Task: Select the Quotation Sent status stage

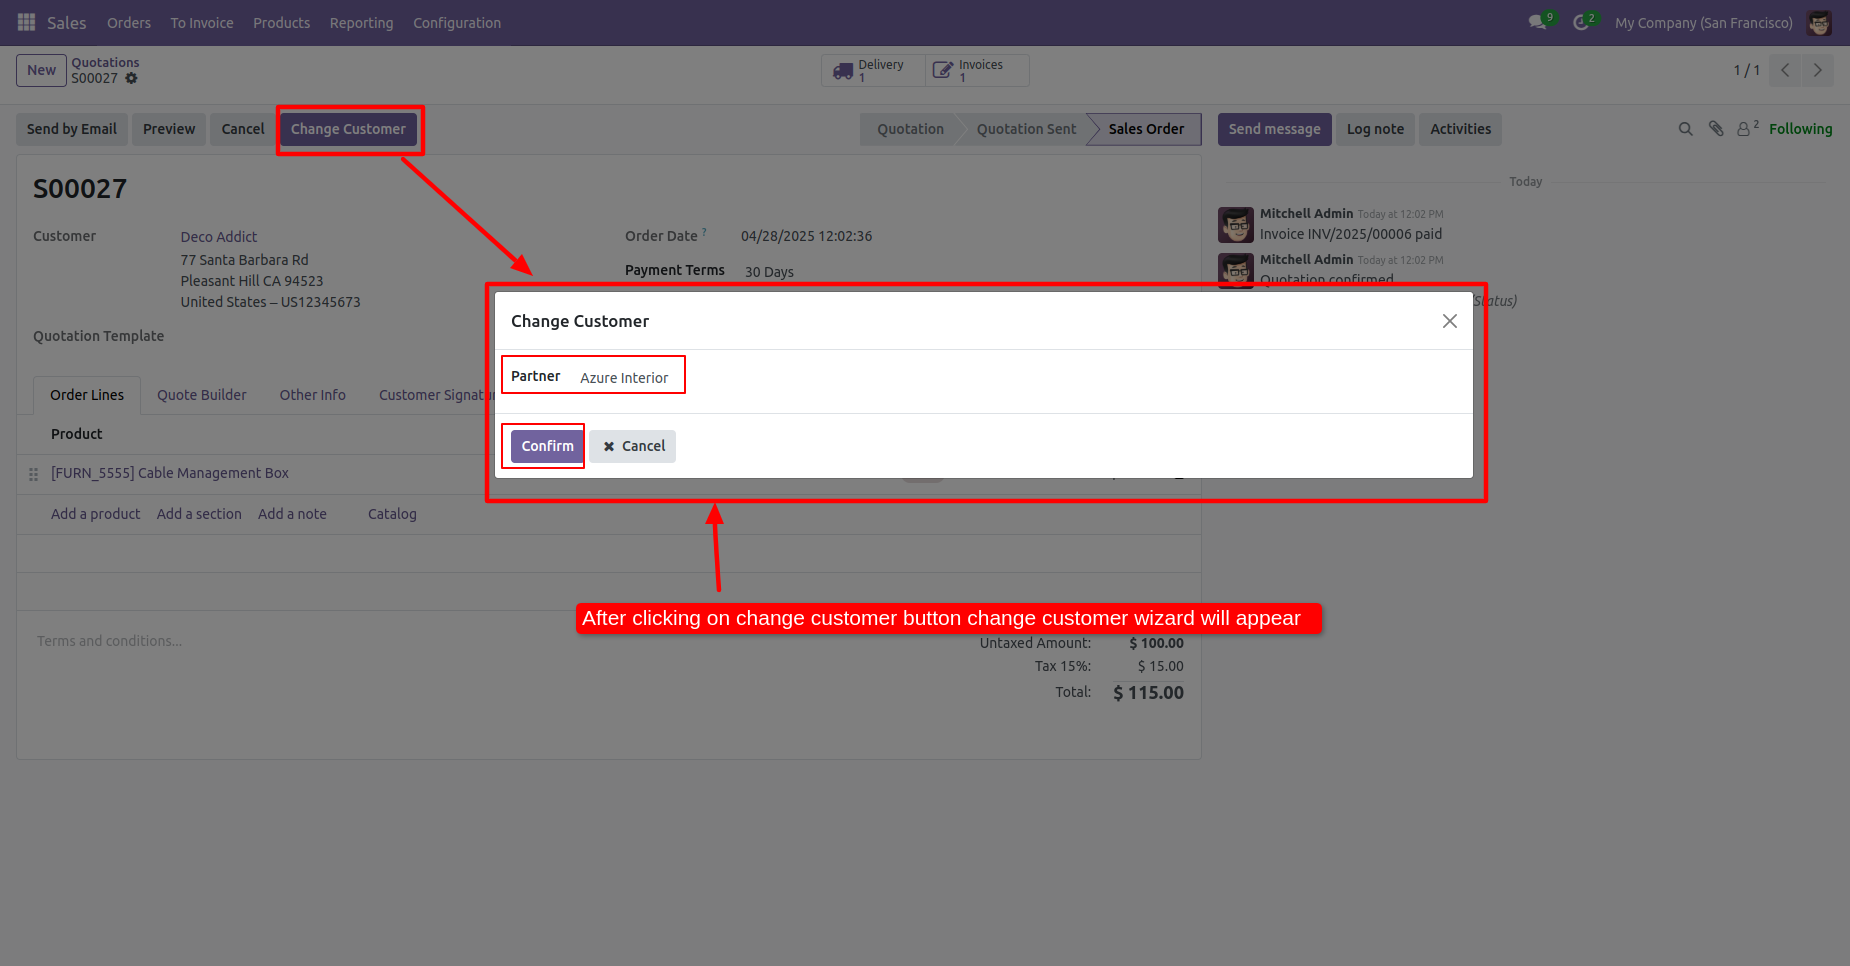Action: pos(1026,129)
